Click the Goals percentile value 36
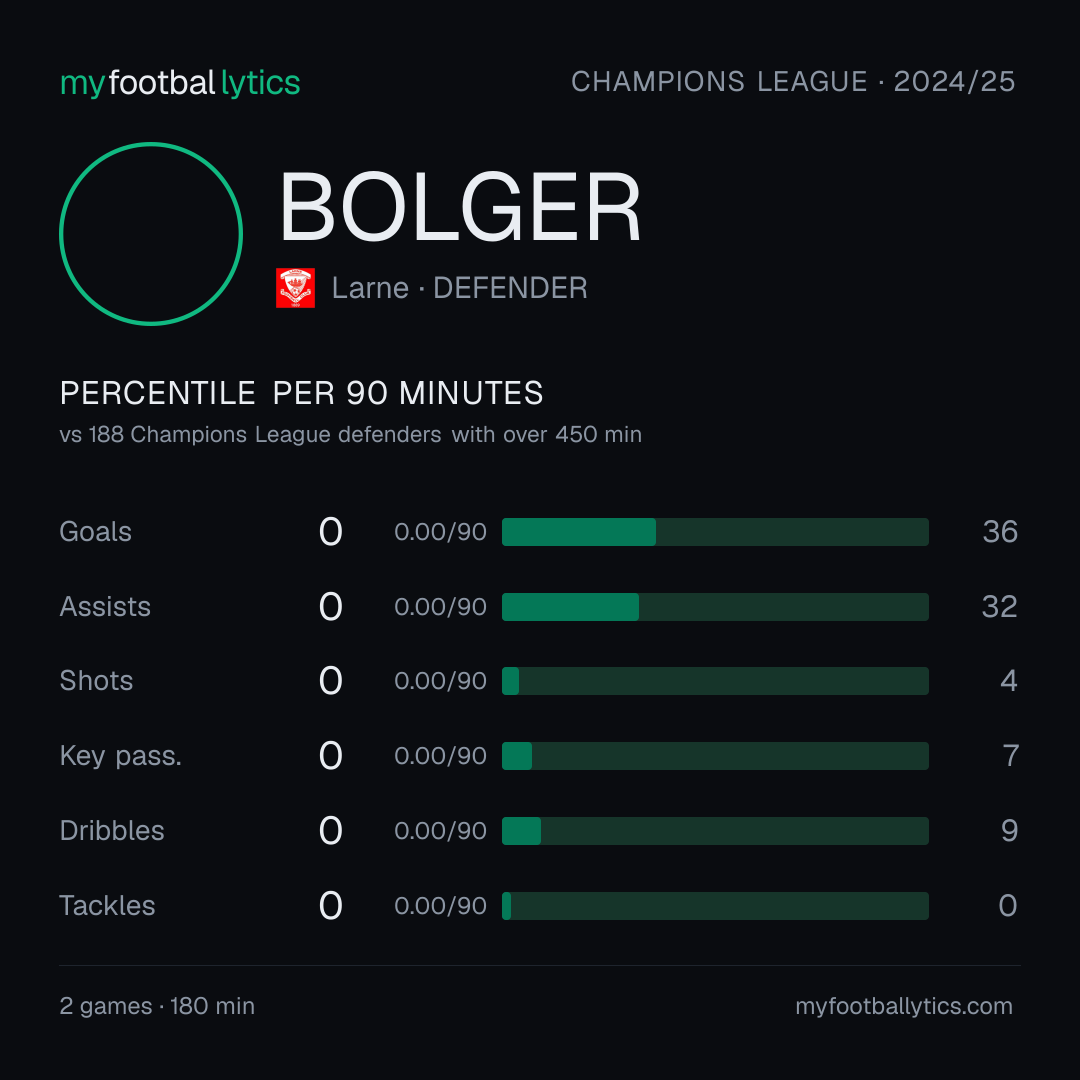 coord(1000,532)
